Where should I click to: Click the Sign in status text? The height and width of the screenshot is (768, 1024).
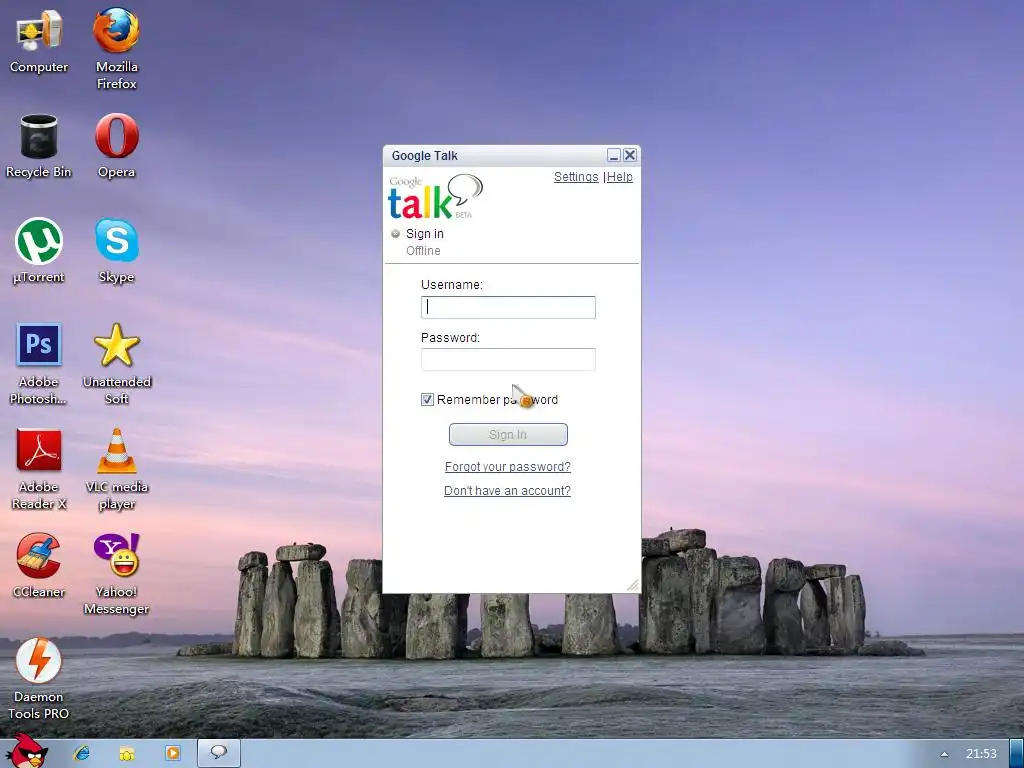pos(424,234)
